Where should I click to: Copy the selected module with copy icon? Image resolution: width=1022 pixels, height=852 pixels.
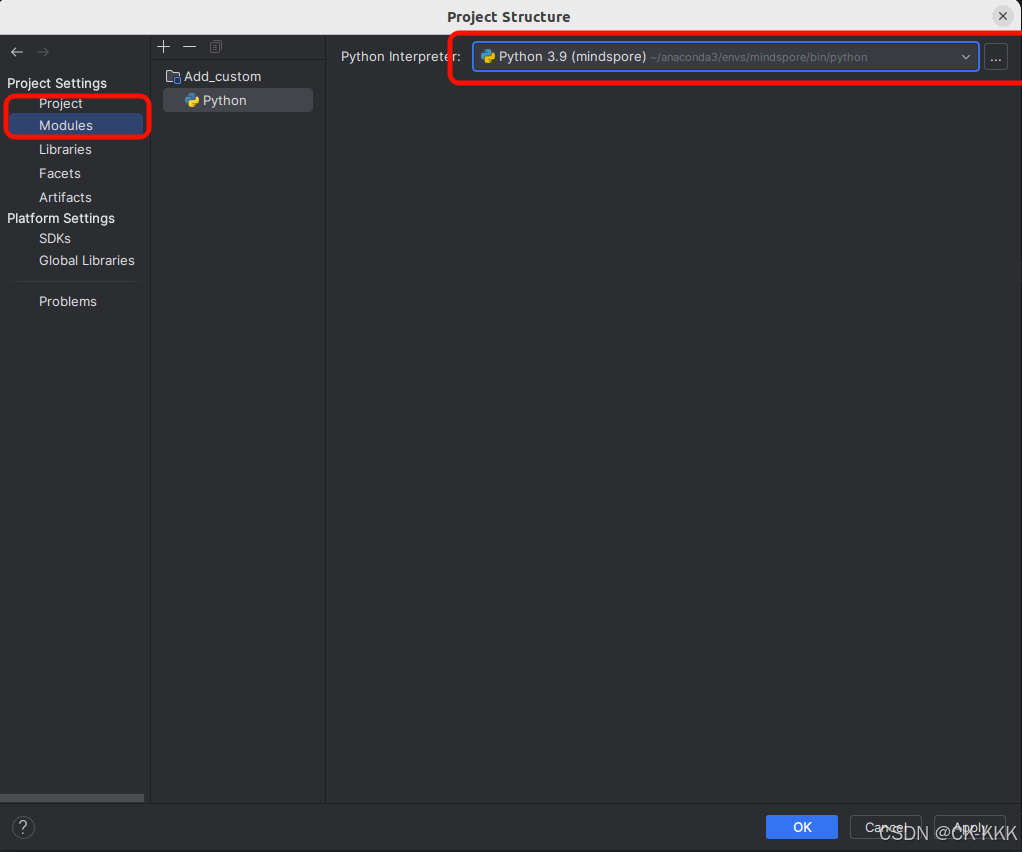[216, 47]
